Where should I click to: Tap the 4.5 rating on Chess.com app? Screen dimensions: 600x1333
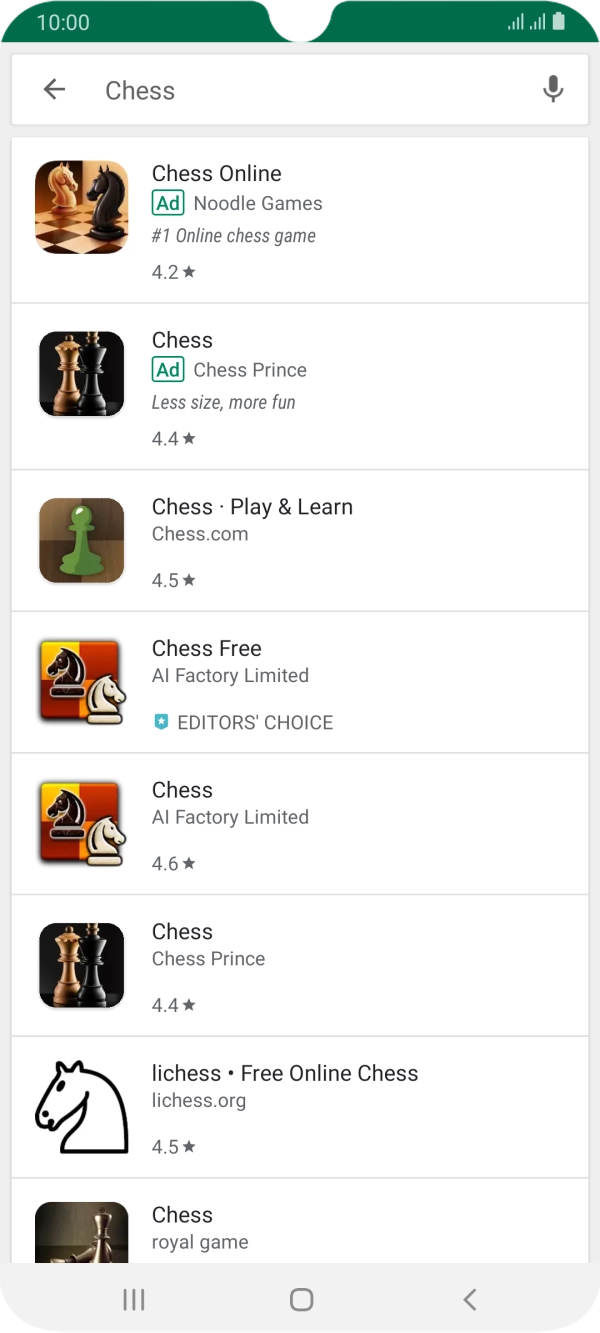coord(172,579)
